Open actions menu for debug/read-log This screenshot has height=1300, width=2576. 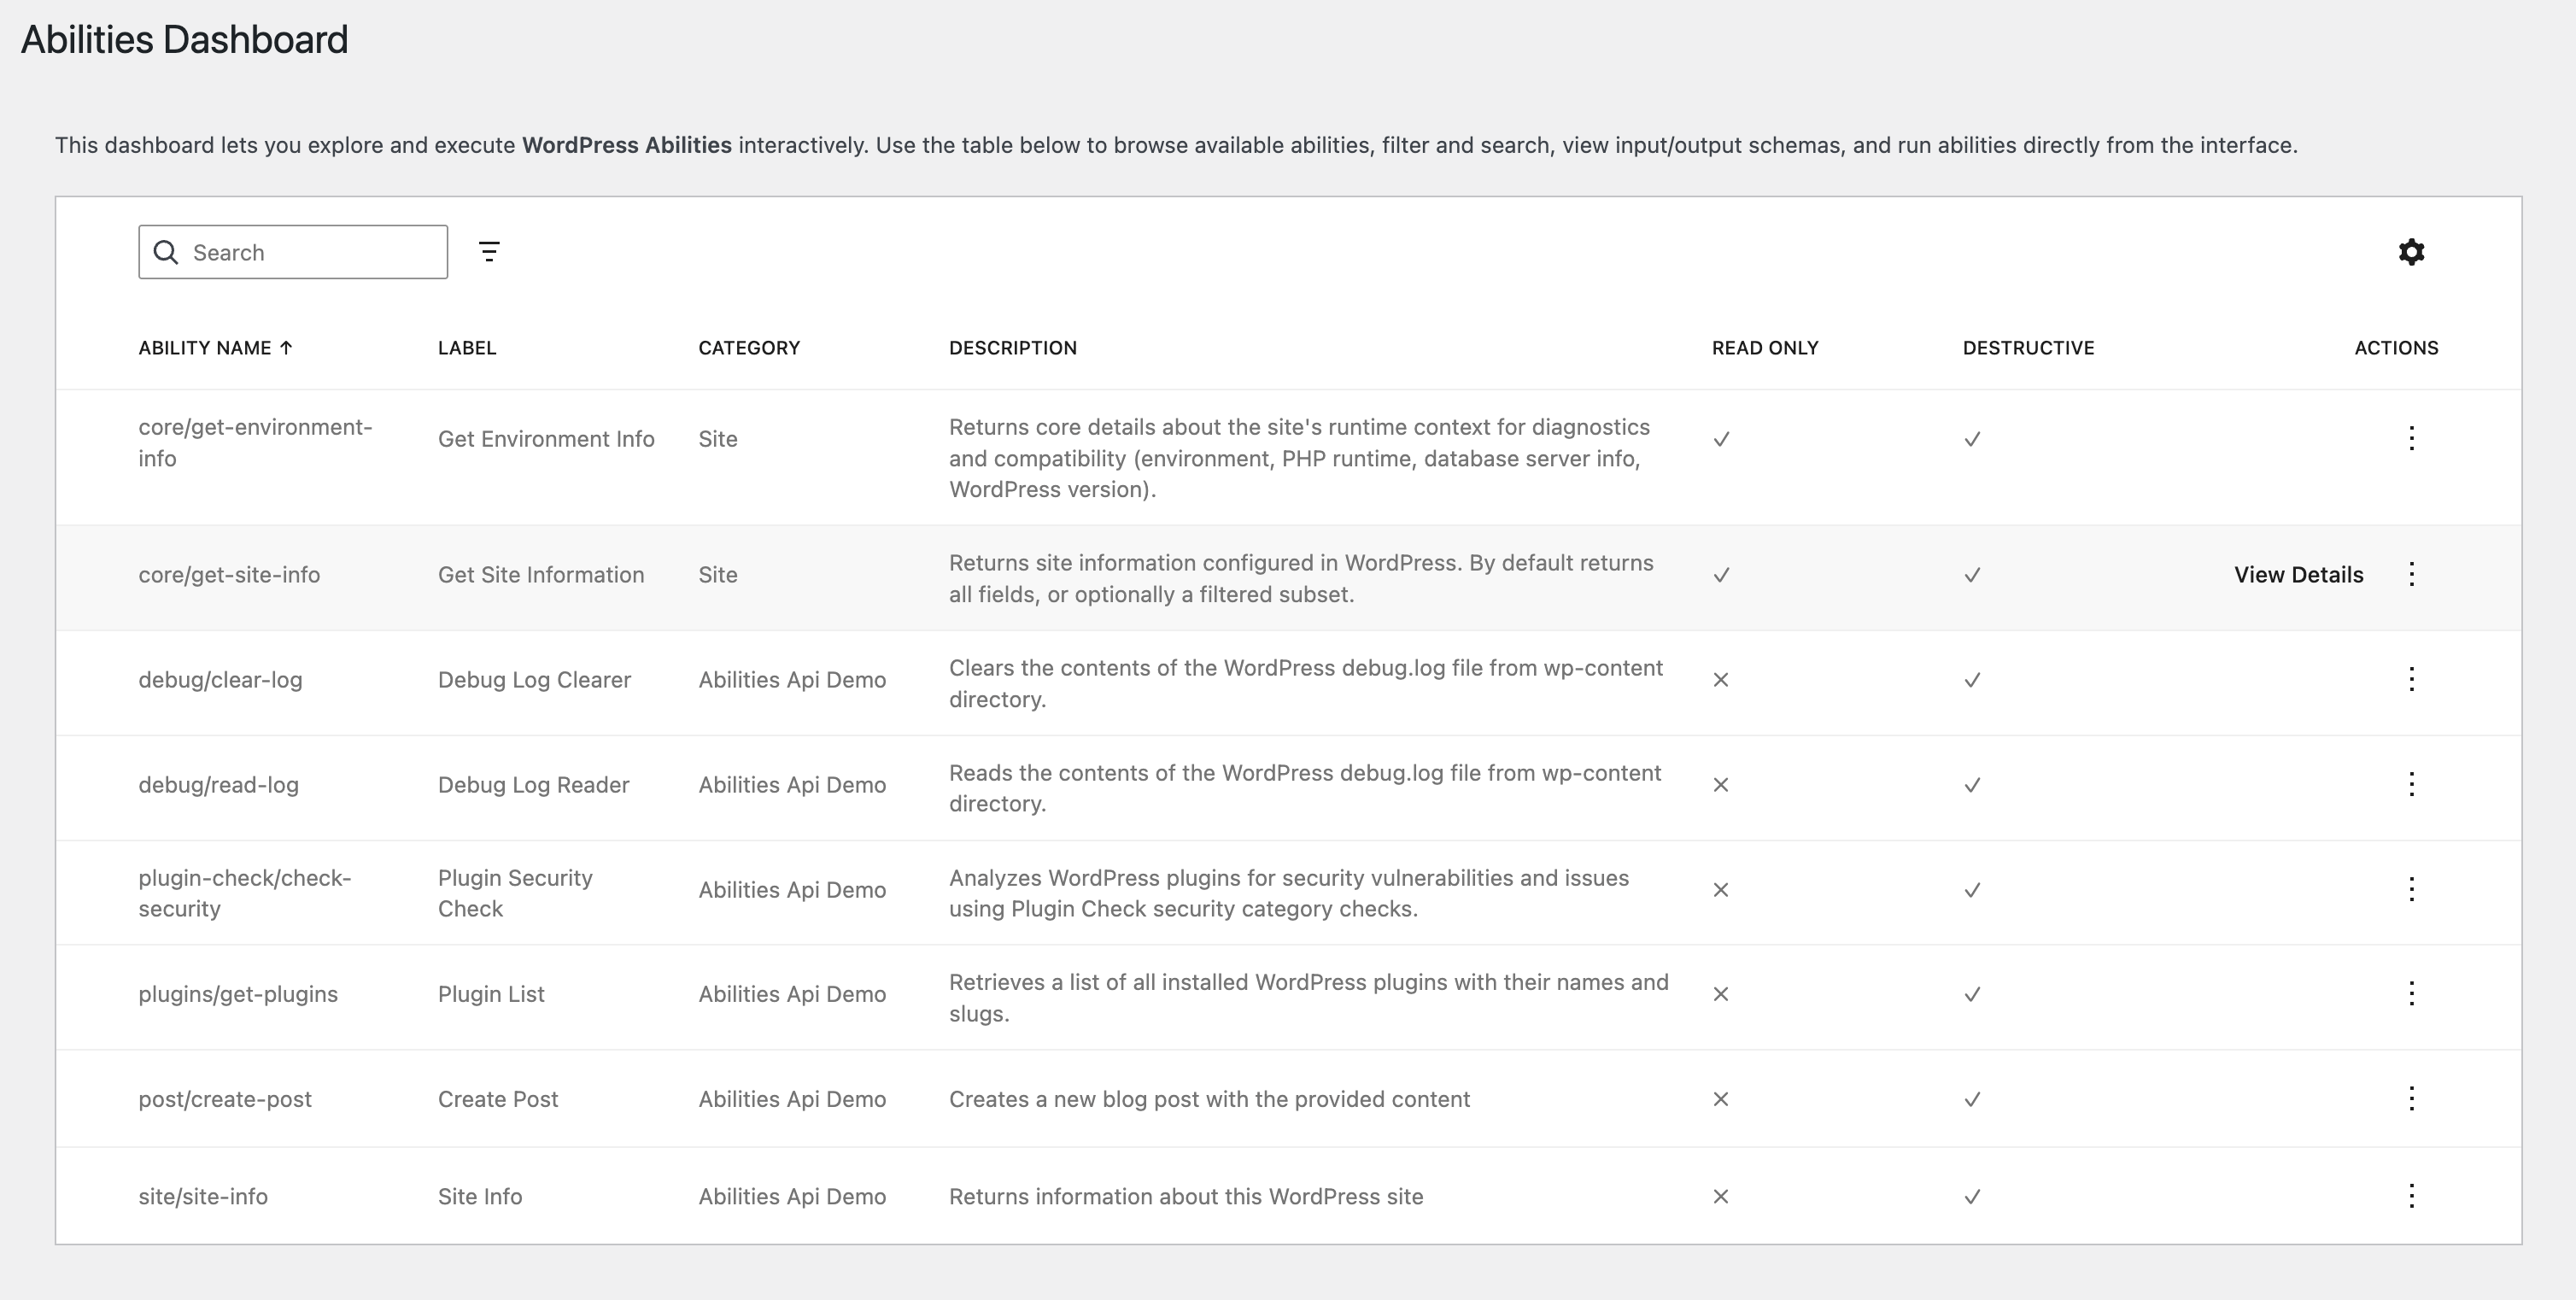click(x=2411, y=784)
